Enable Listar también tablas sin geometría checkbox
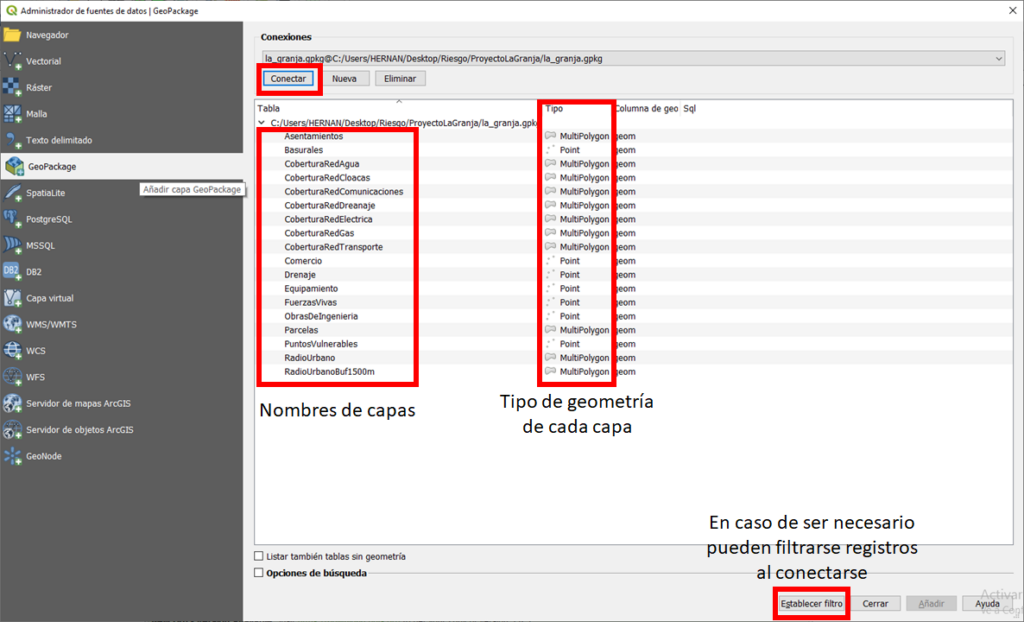 coord(259,556)
